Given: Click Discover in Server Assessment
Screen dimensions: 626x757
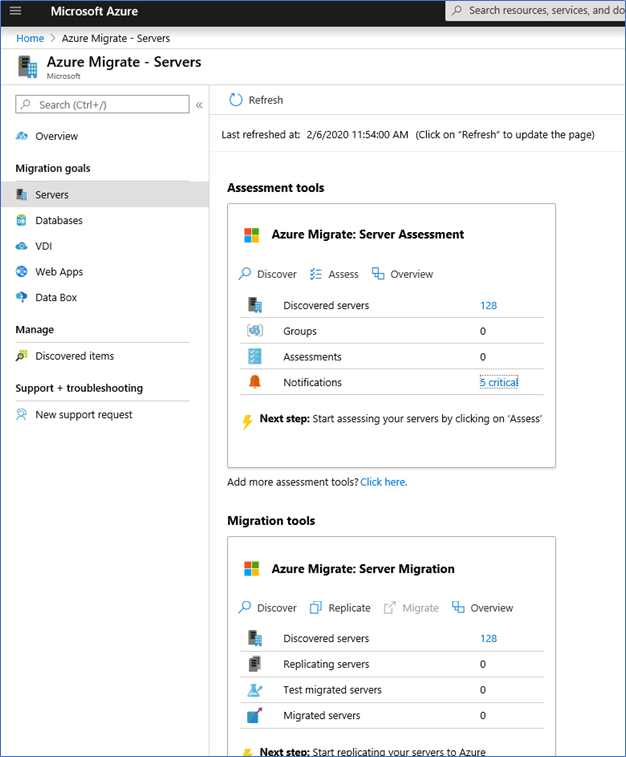Looking at the screenshot, I should 277,274.
